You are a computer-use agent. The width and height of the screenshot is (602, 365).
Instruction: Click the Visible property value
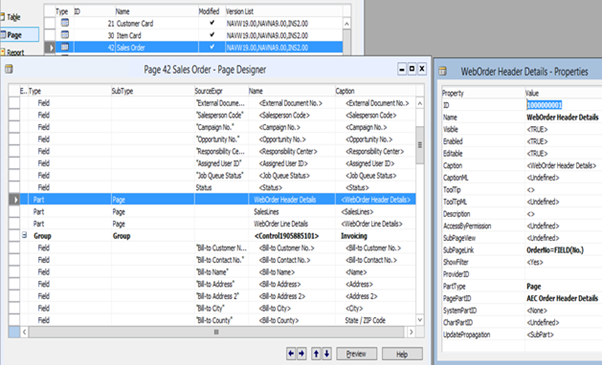[x=537, y=129]
